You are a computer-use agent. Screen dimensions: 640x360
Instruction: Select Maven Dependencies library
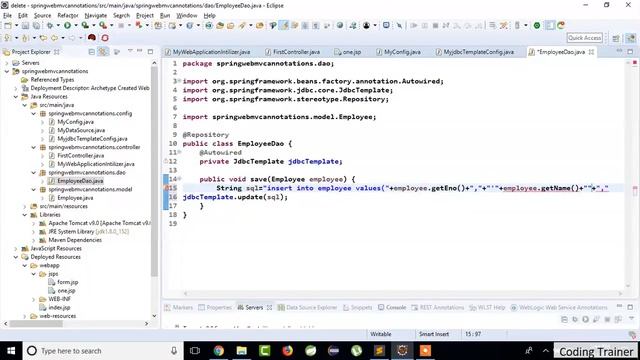coord(75,240)
